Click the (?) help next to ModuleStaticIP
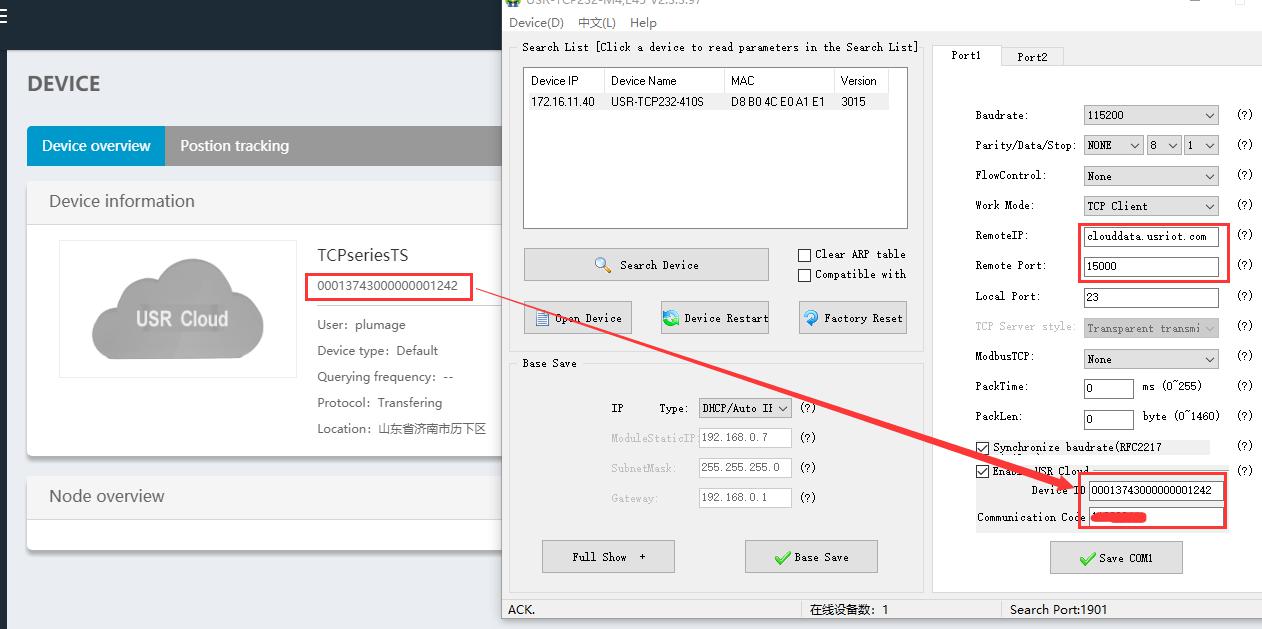 coord(808,438)
